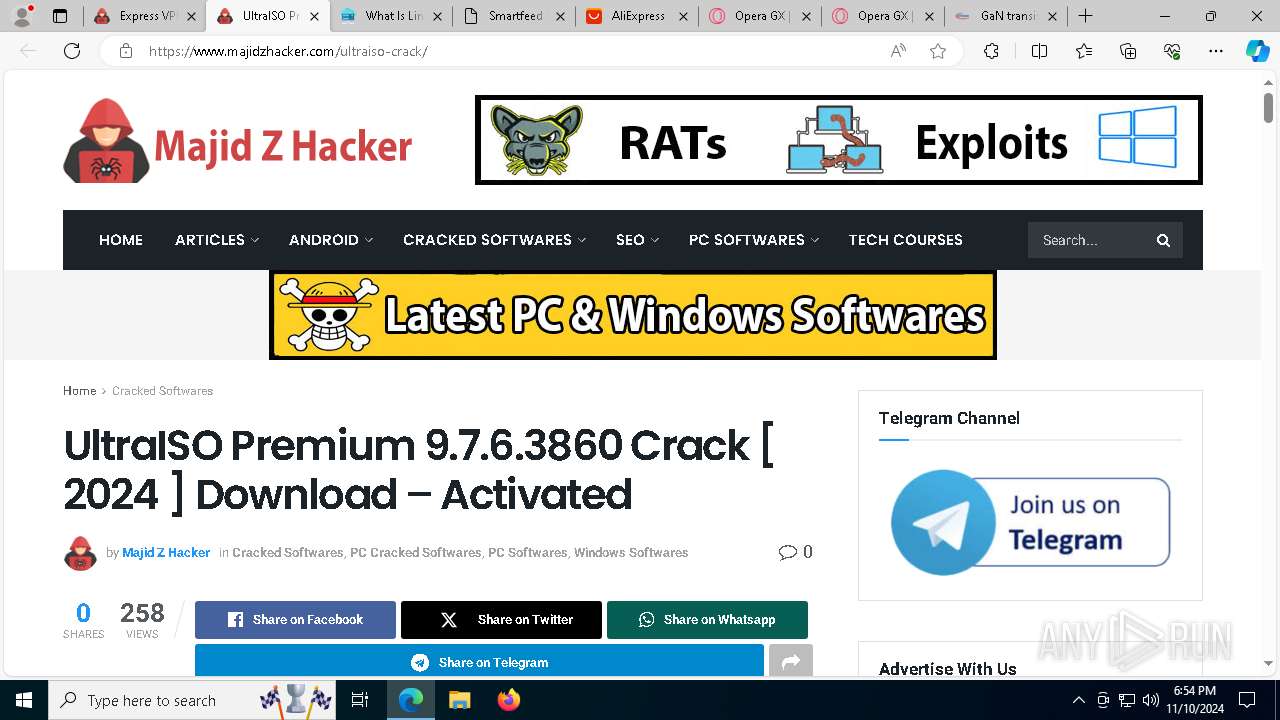The height and width of the screenshot is (720, 1280).
Task: Open the TECH COURSES menu item
Action: pyautogui.click(x=906, y=240)
